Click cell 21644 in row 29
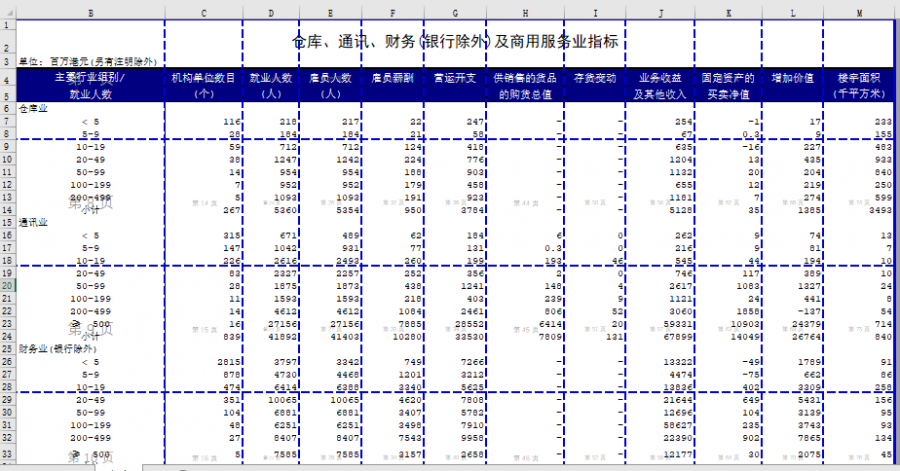Viewport: 900px width, 471px height. click(677, 400)
